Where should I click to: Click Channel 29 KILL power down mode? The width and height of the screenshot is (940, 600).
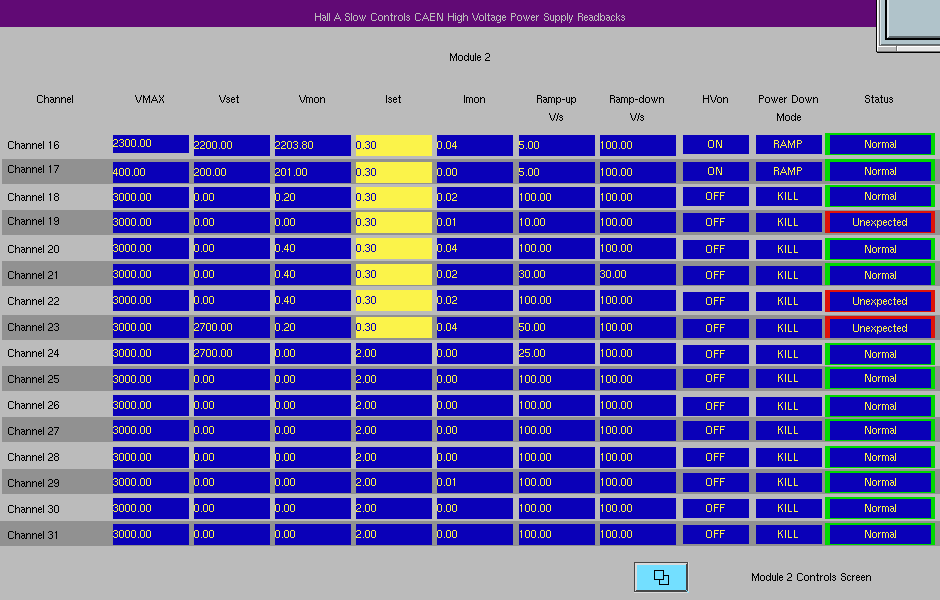pyautogui.click(x=788, y=483)
